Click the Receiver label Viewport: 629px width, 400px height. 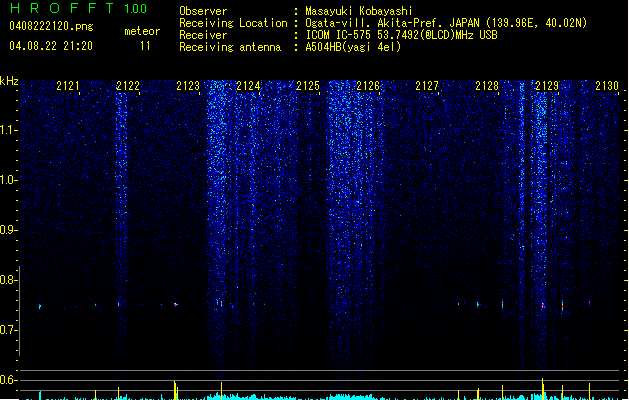coord(203,35)
